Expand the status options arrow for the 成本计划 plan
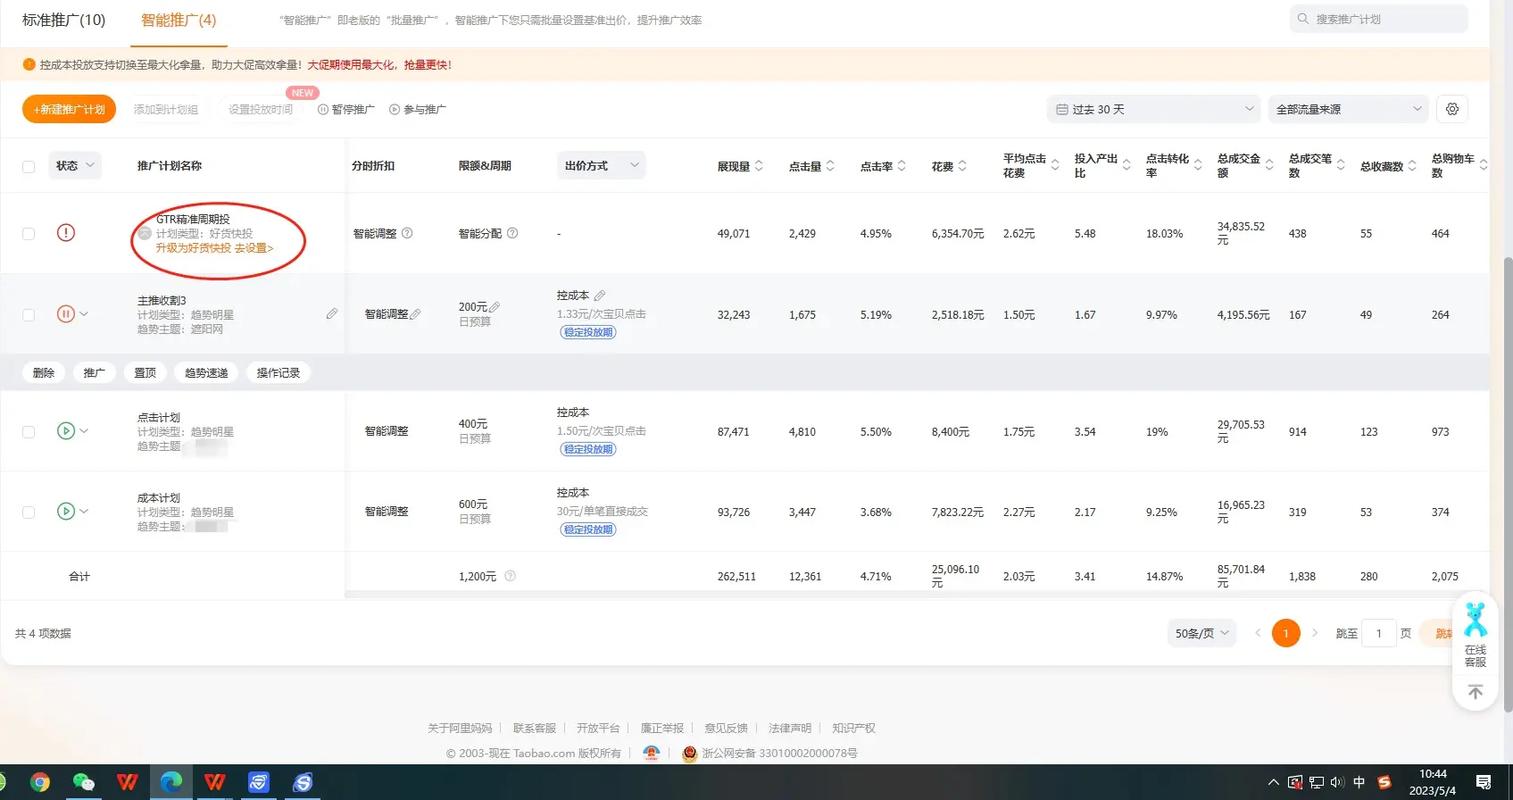Viewport: 1513px width, 800px height. [84, 511]
